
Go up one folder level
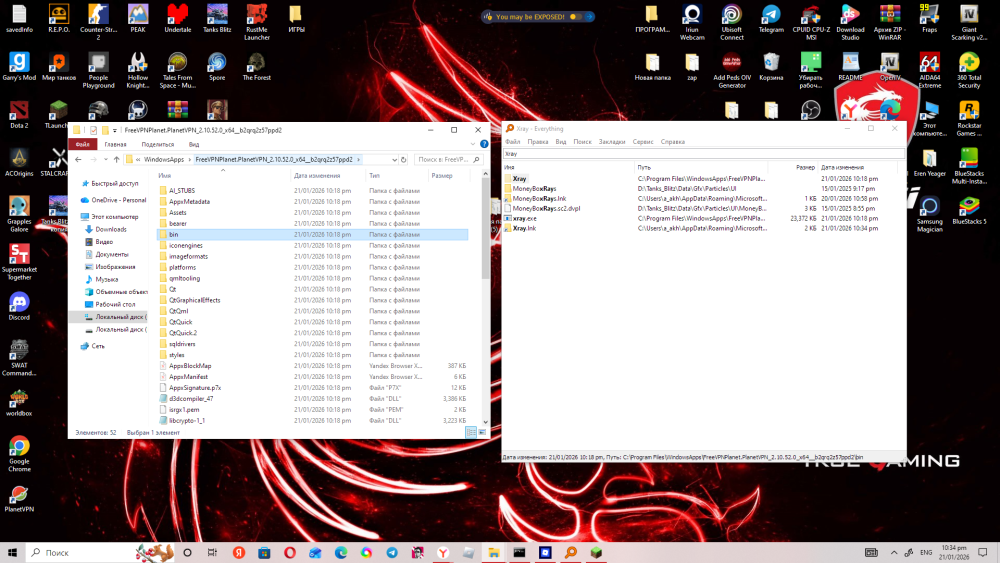point(117,159)
